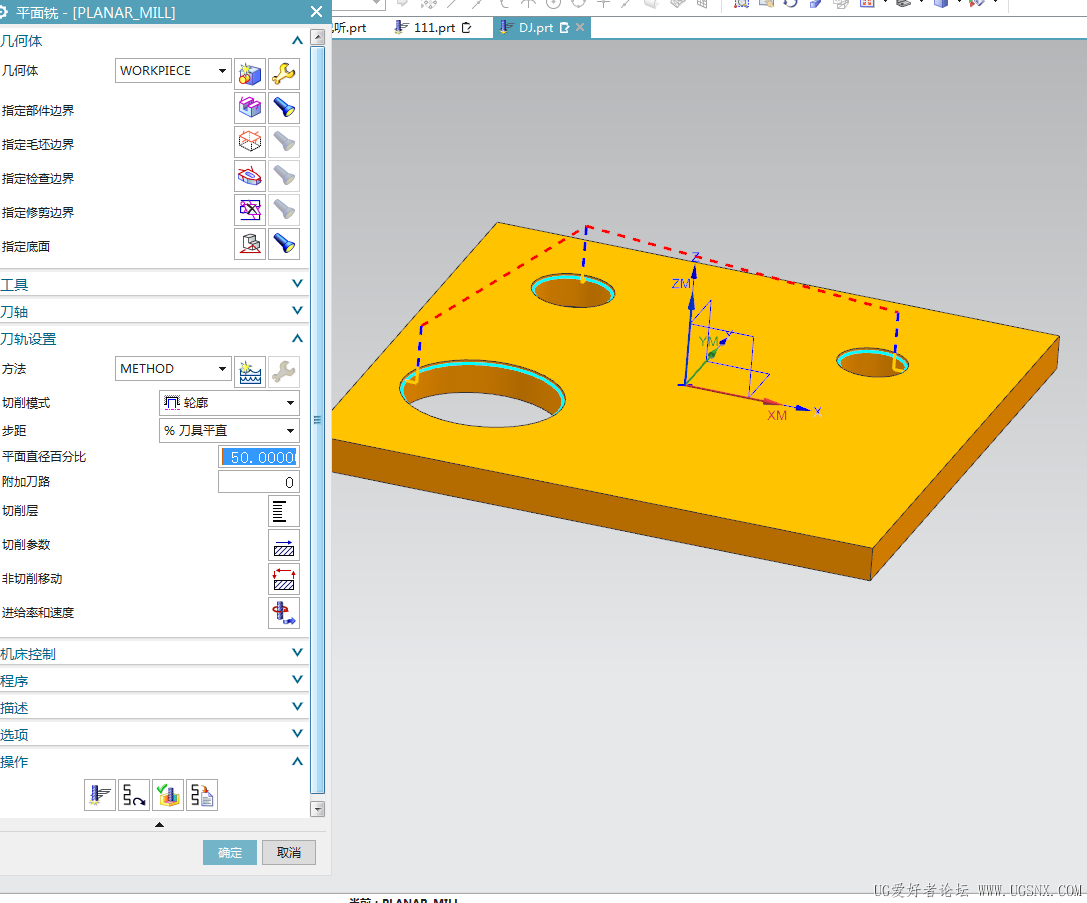Click the part boundaries display flashlight icon
The height and width of the screenshot is (903, 1087).
point(284,107)
